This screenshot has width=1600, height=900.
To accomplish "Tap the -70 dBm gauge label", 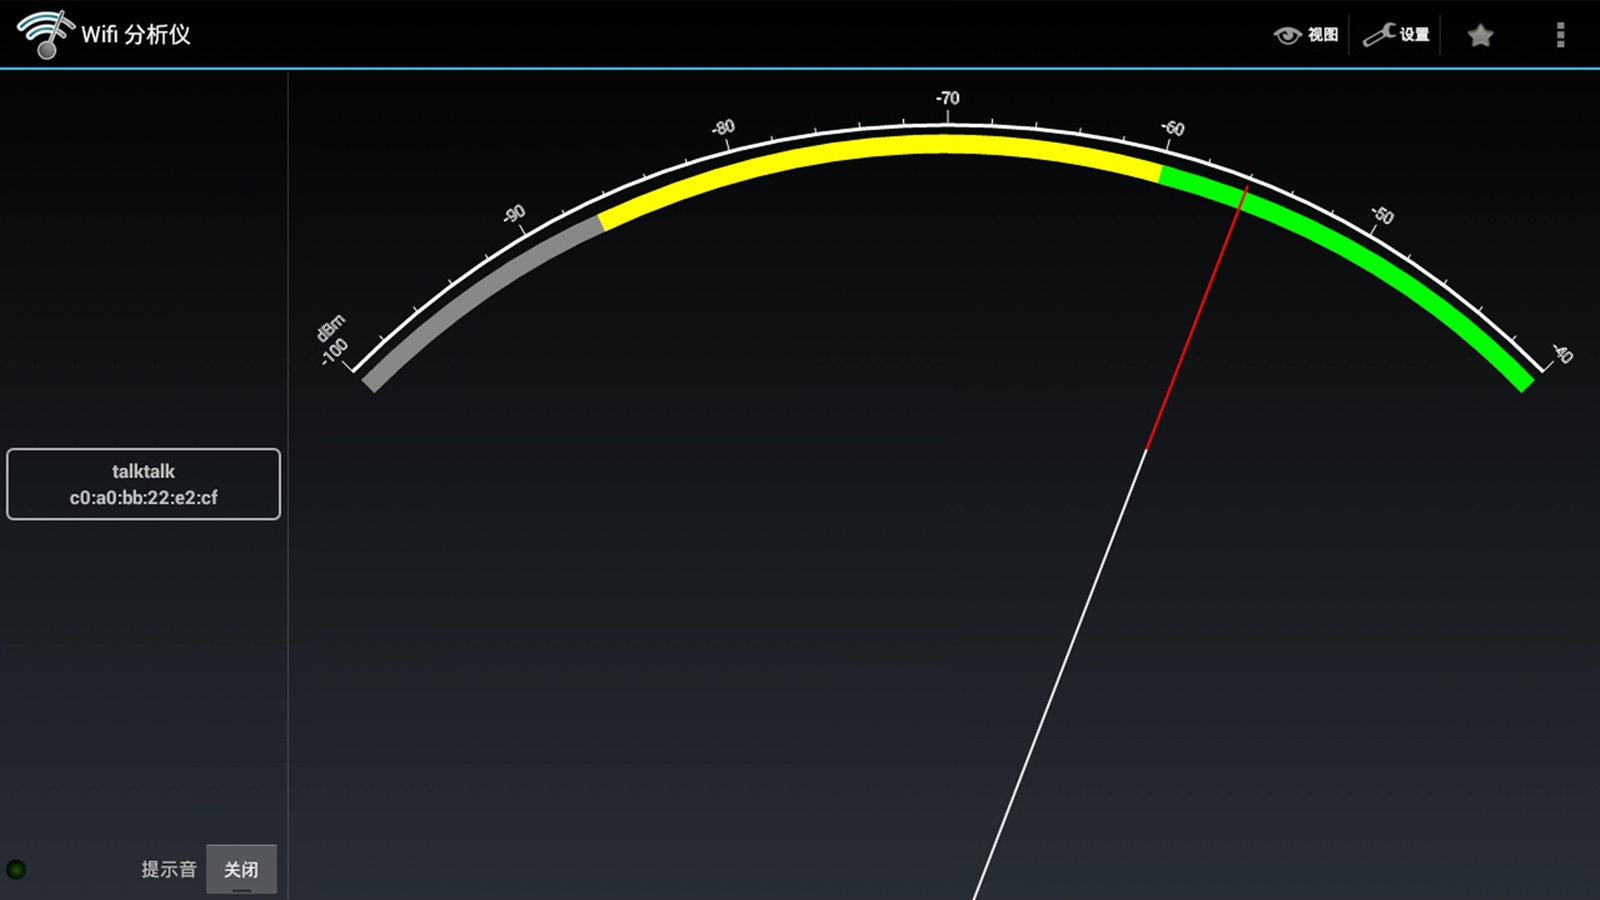I will pos(947,98).
